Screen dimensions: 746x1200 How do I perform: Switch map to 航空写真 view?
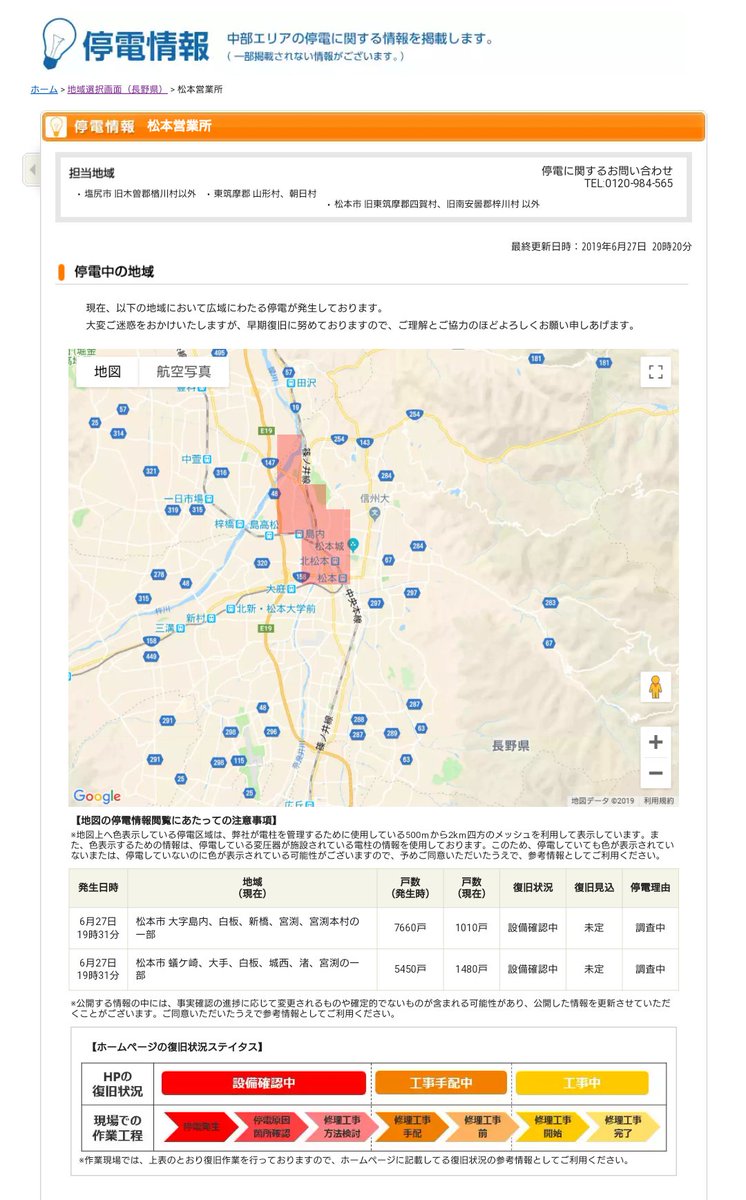184,371
